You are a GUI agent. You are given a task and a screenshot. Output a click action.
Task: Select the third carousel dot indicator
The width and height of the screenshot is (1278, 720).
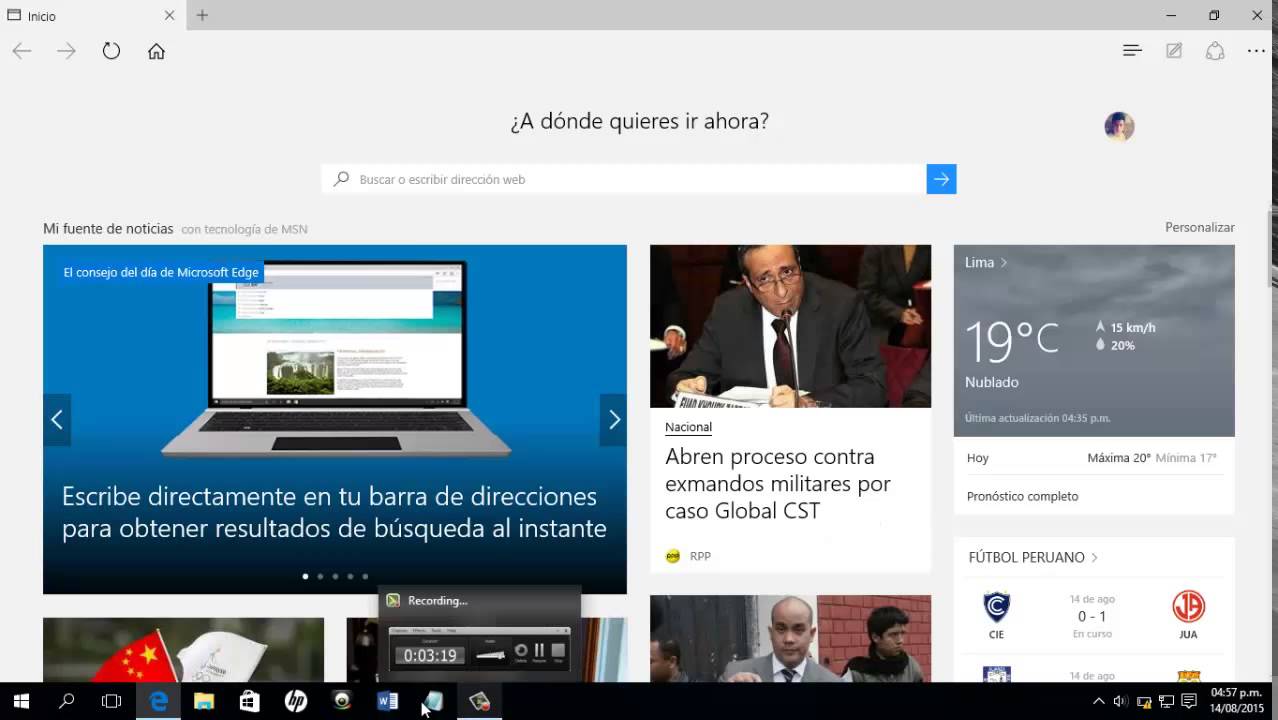point(335,576)
